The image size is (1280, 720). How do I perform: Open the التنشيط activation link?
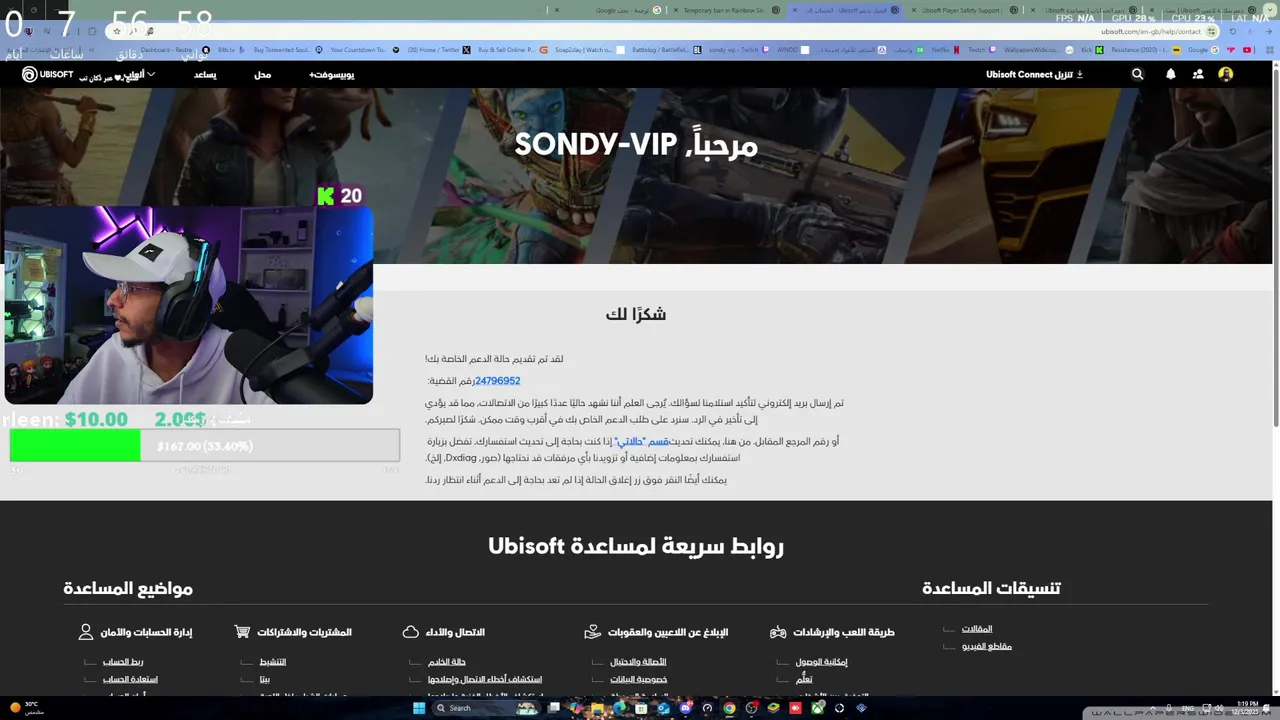pos(273,662)
